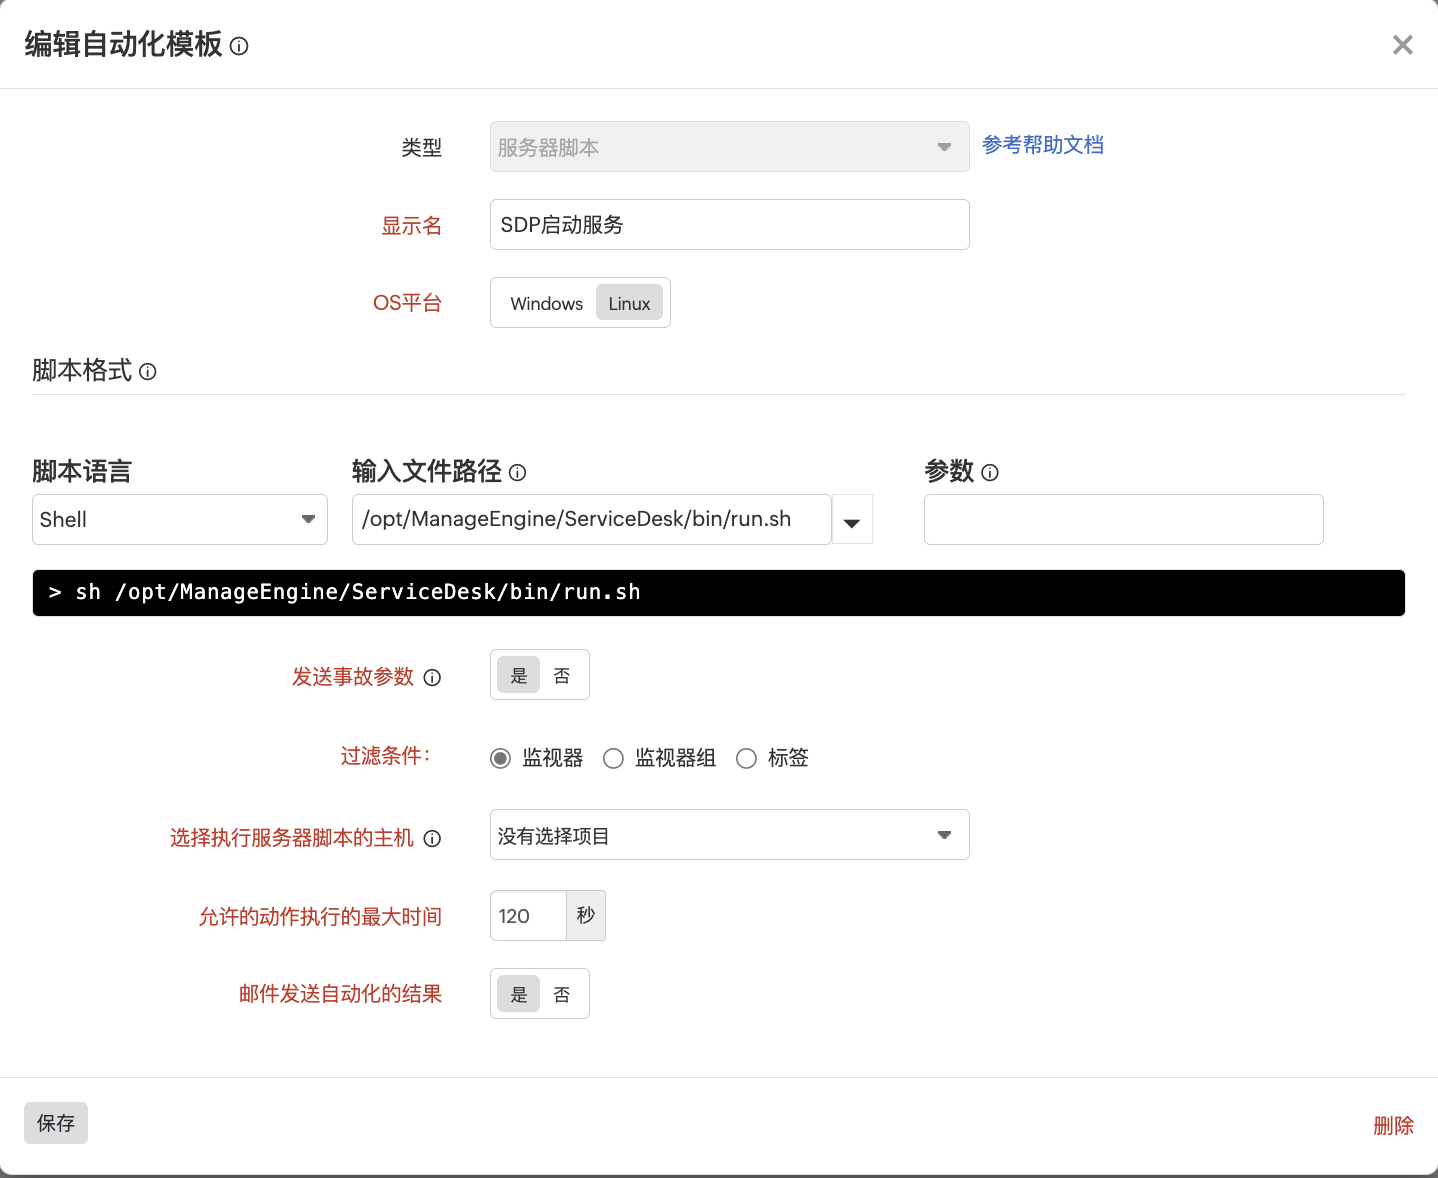This screenshot has width=1438, height=1178.
Task: Click the 保存 button
Action: [55, 1122]
